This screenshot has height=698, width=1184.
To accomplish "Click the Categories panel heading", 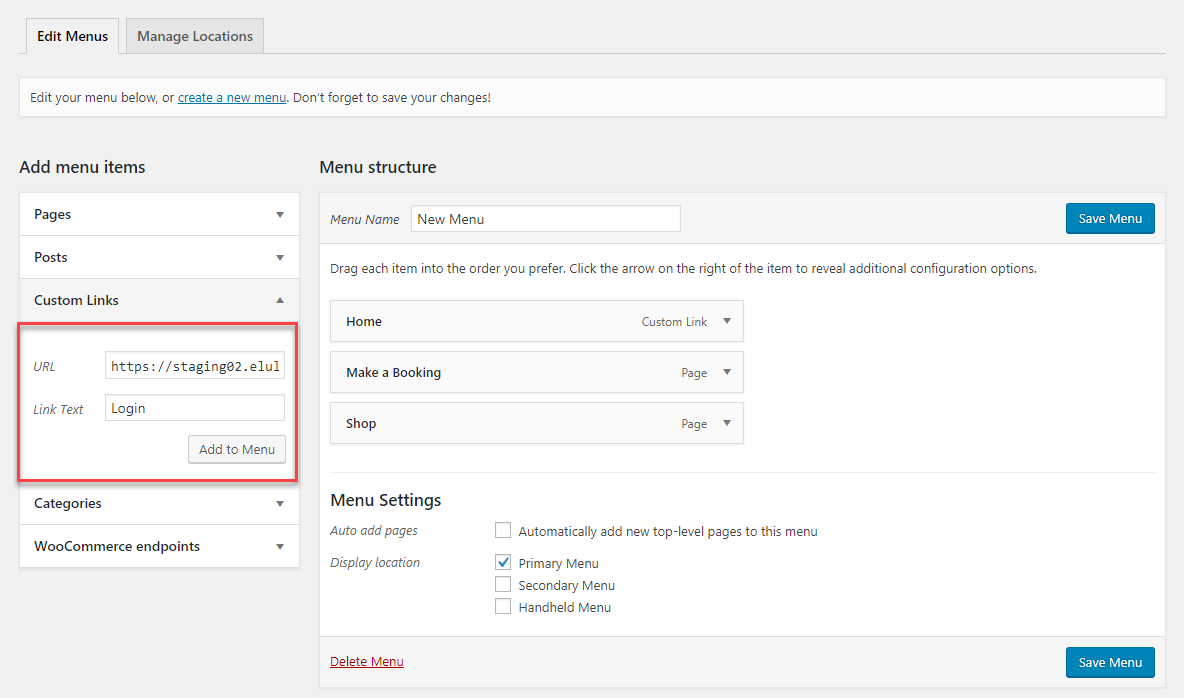I will [x=68, y=504].
